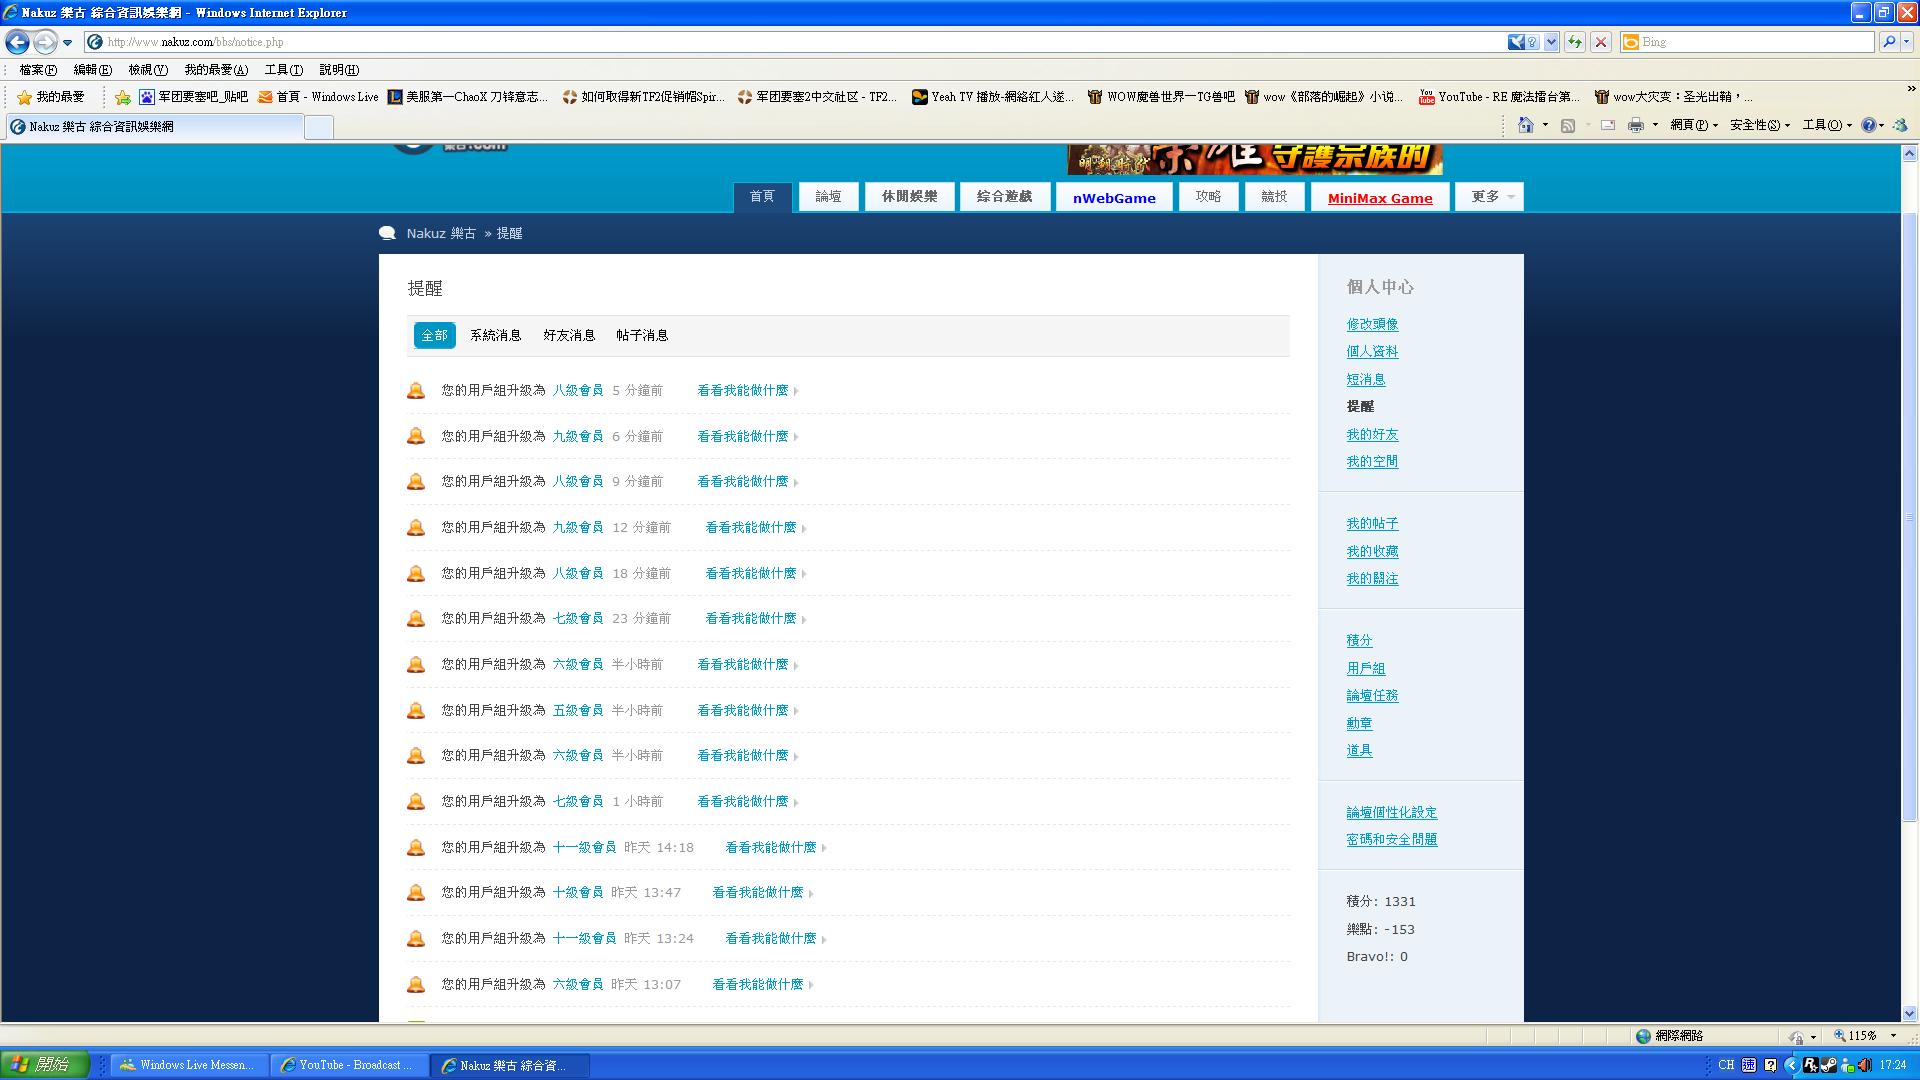
Task: Click the green Refresh page icon
Action: pyautogui.click(x=1575, y=42)
